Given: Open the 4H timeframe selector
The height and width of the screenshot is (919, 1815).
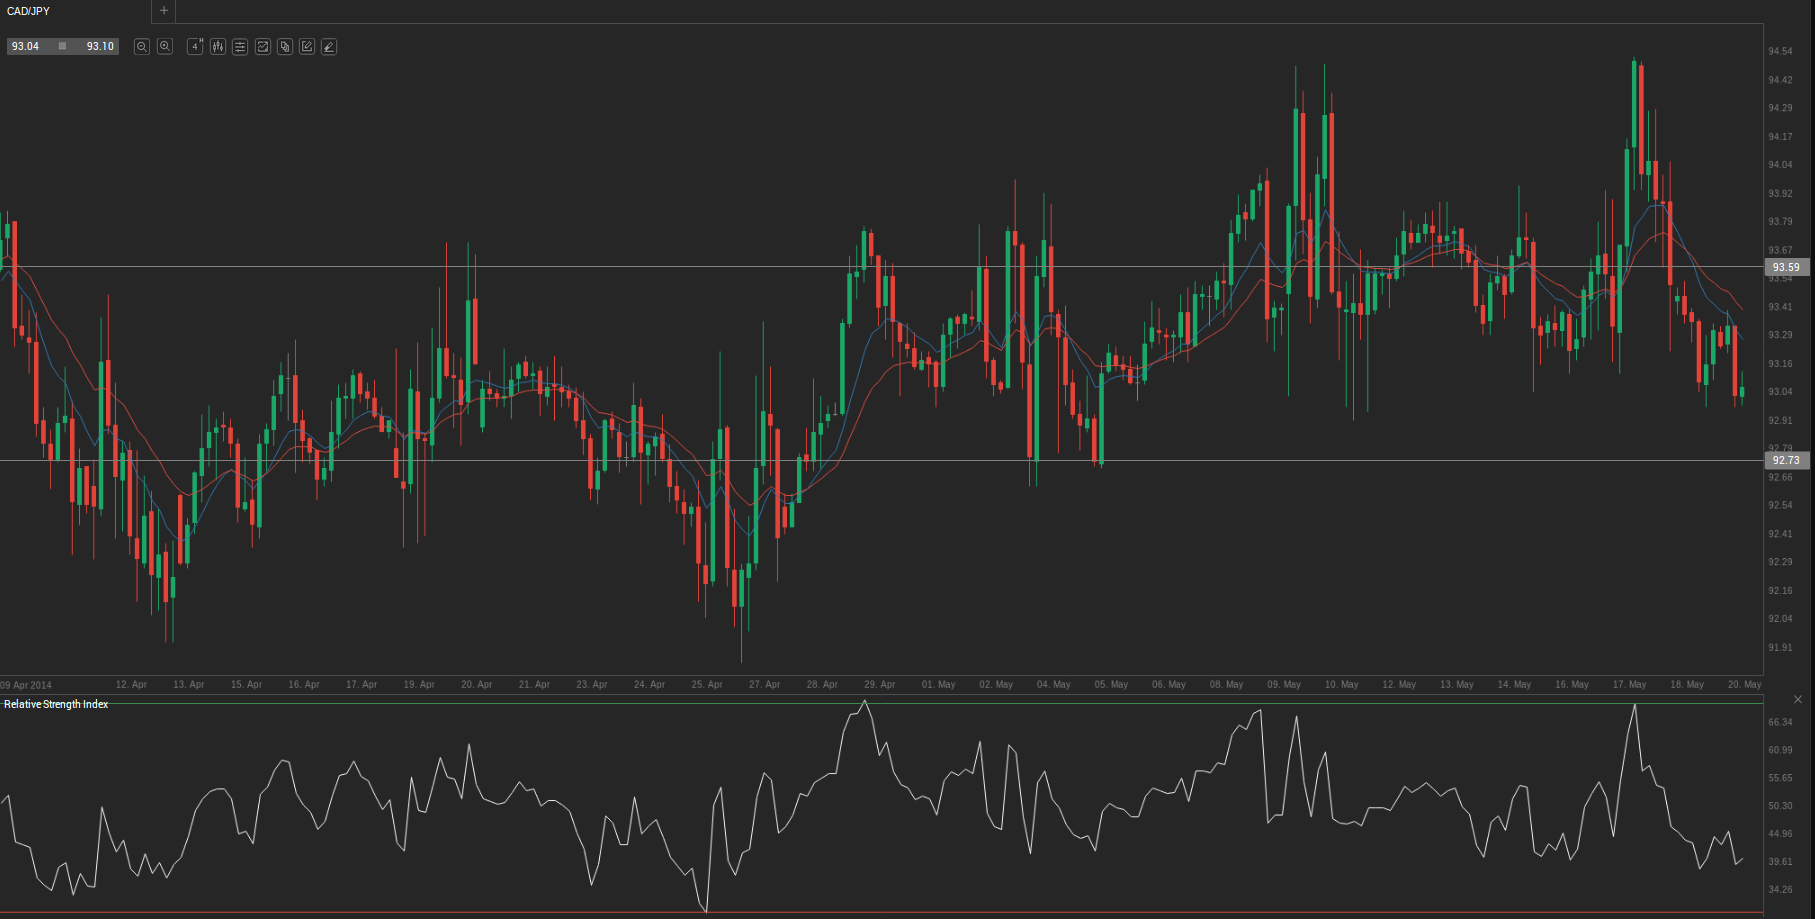Looking at the screenshot, I should pyautogui.click(x=195, y=47).
